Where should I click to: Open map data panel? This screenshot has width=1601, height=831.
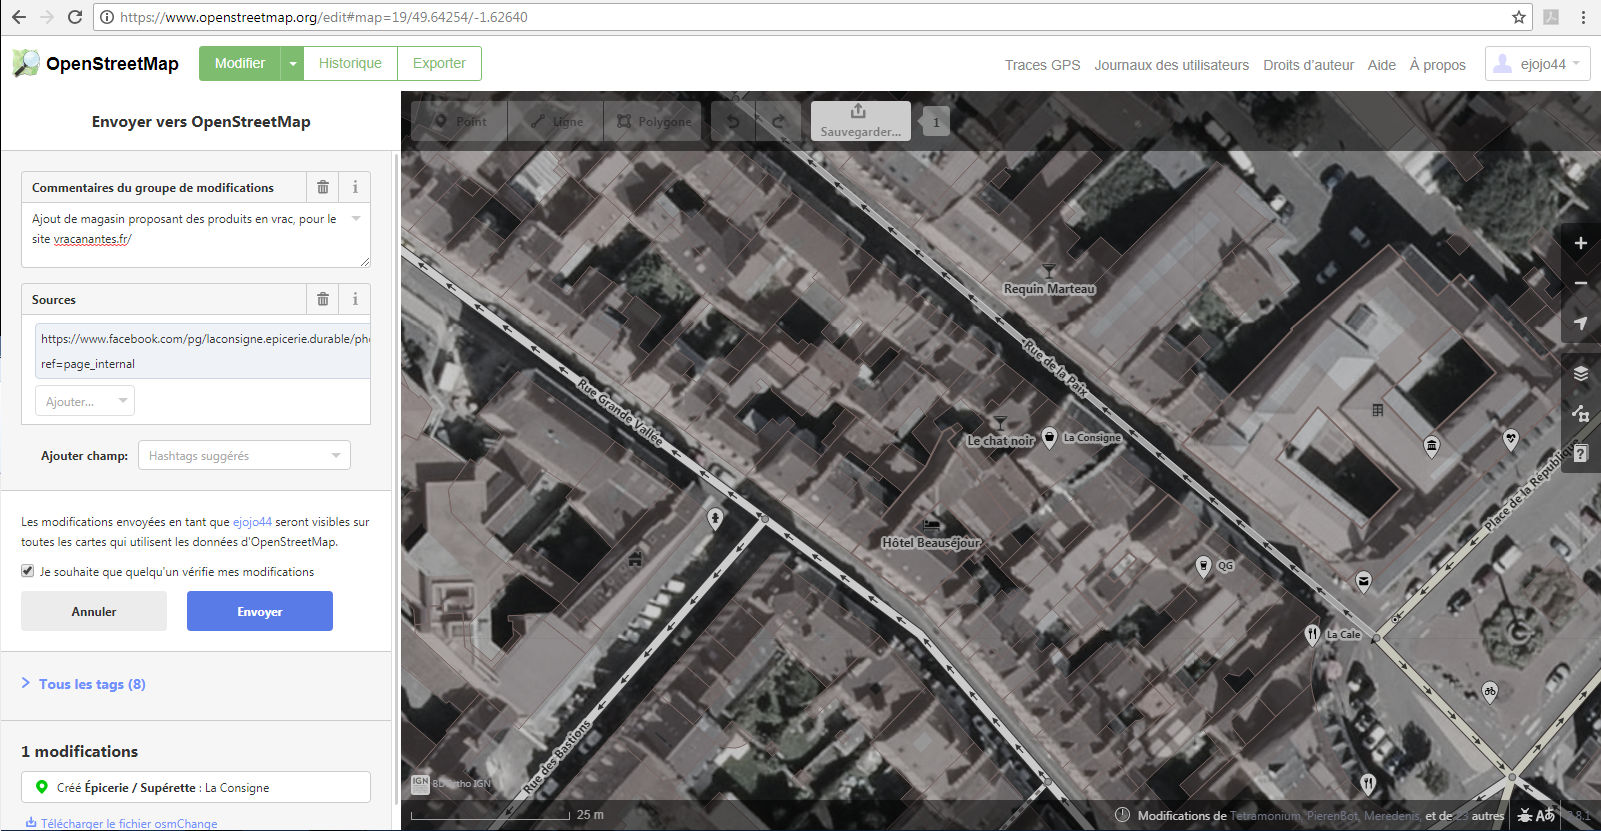[1581, 413]
